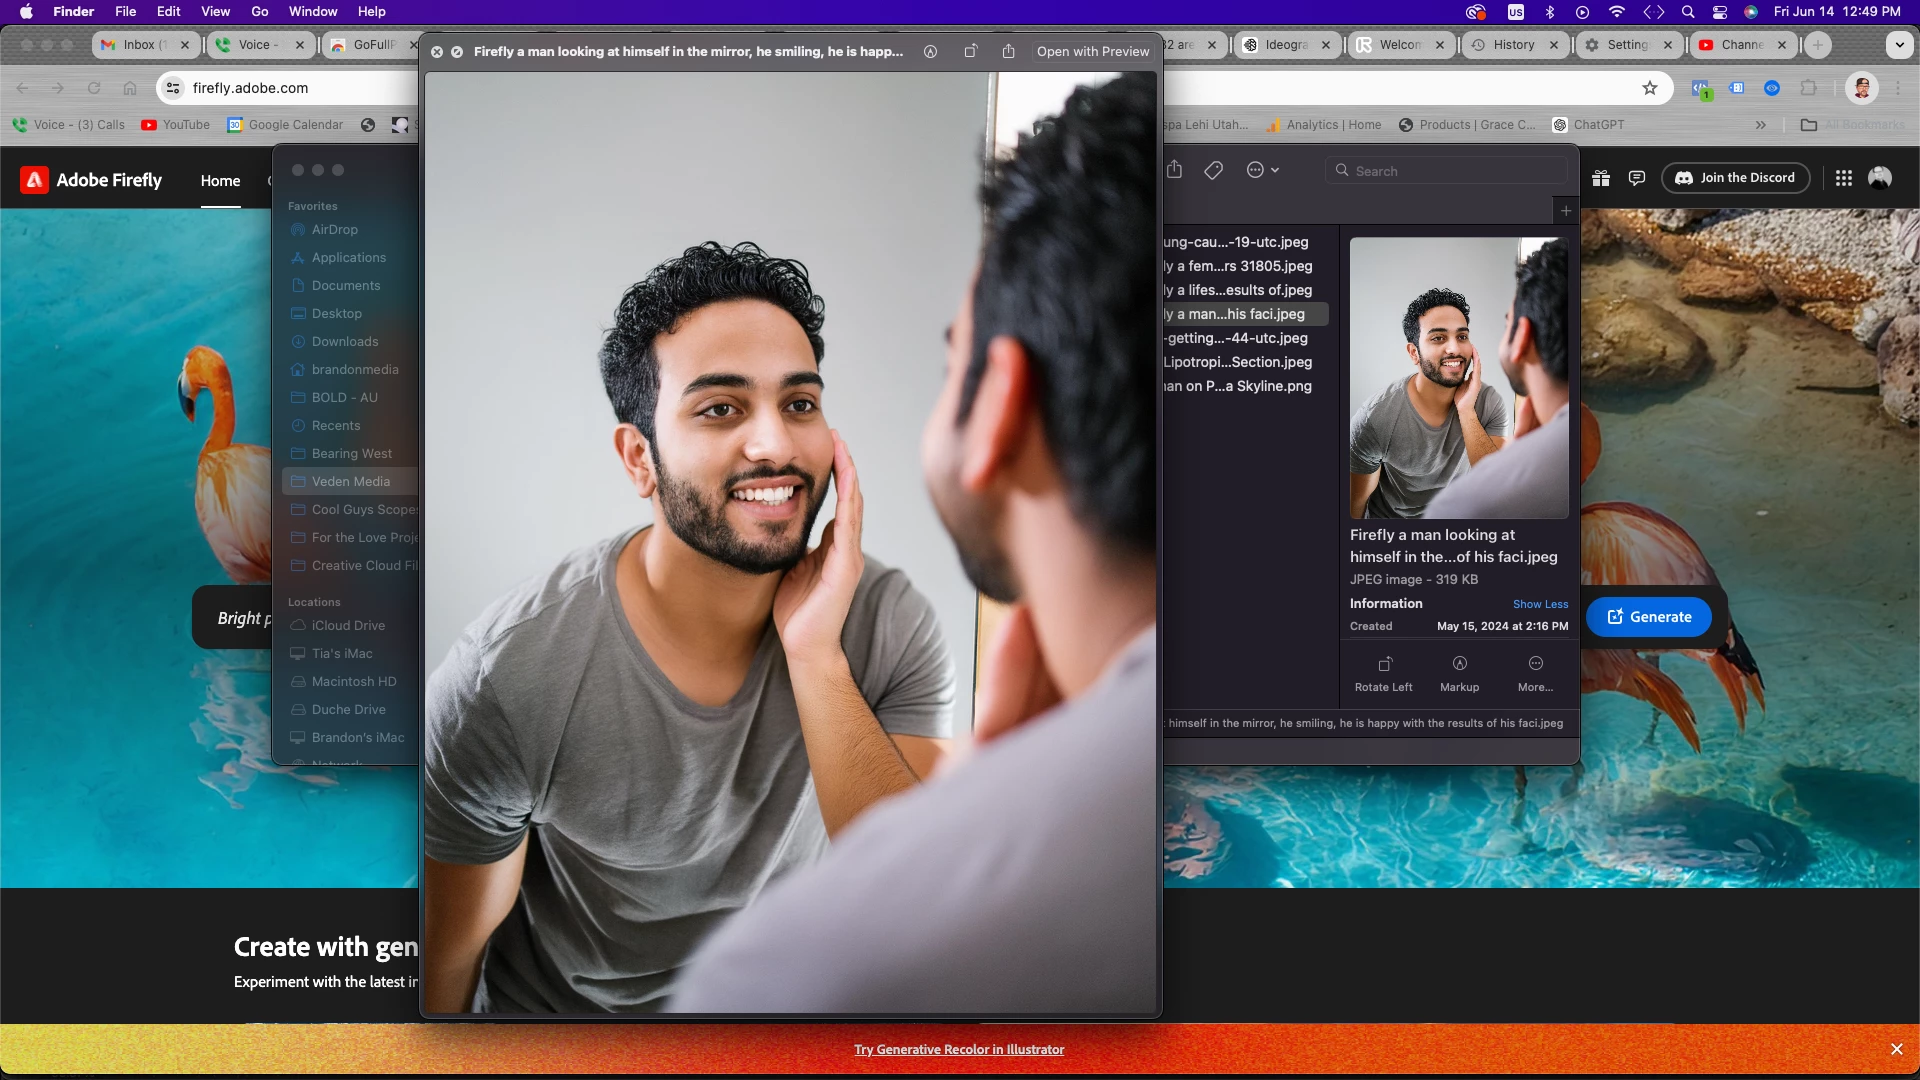Viewport: 1920px width, 1080px height.
Task: Click the Edit Tags icon in Finder toolbar
Action: pyautogui.click(x=1213, y=171)
